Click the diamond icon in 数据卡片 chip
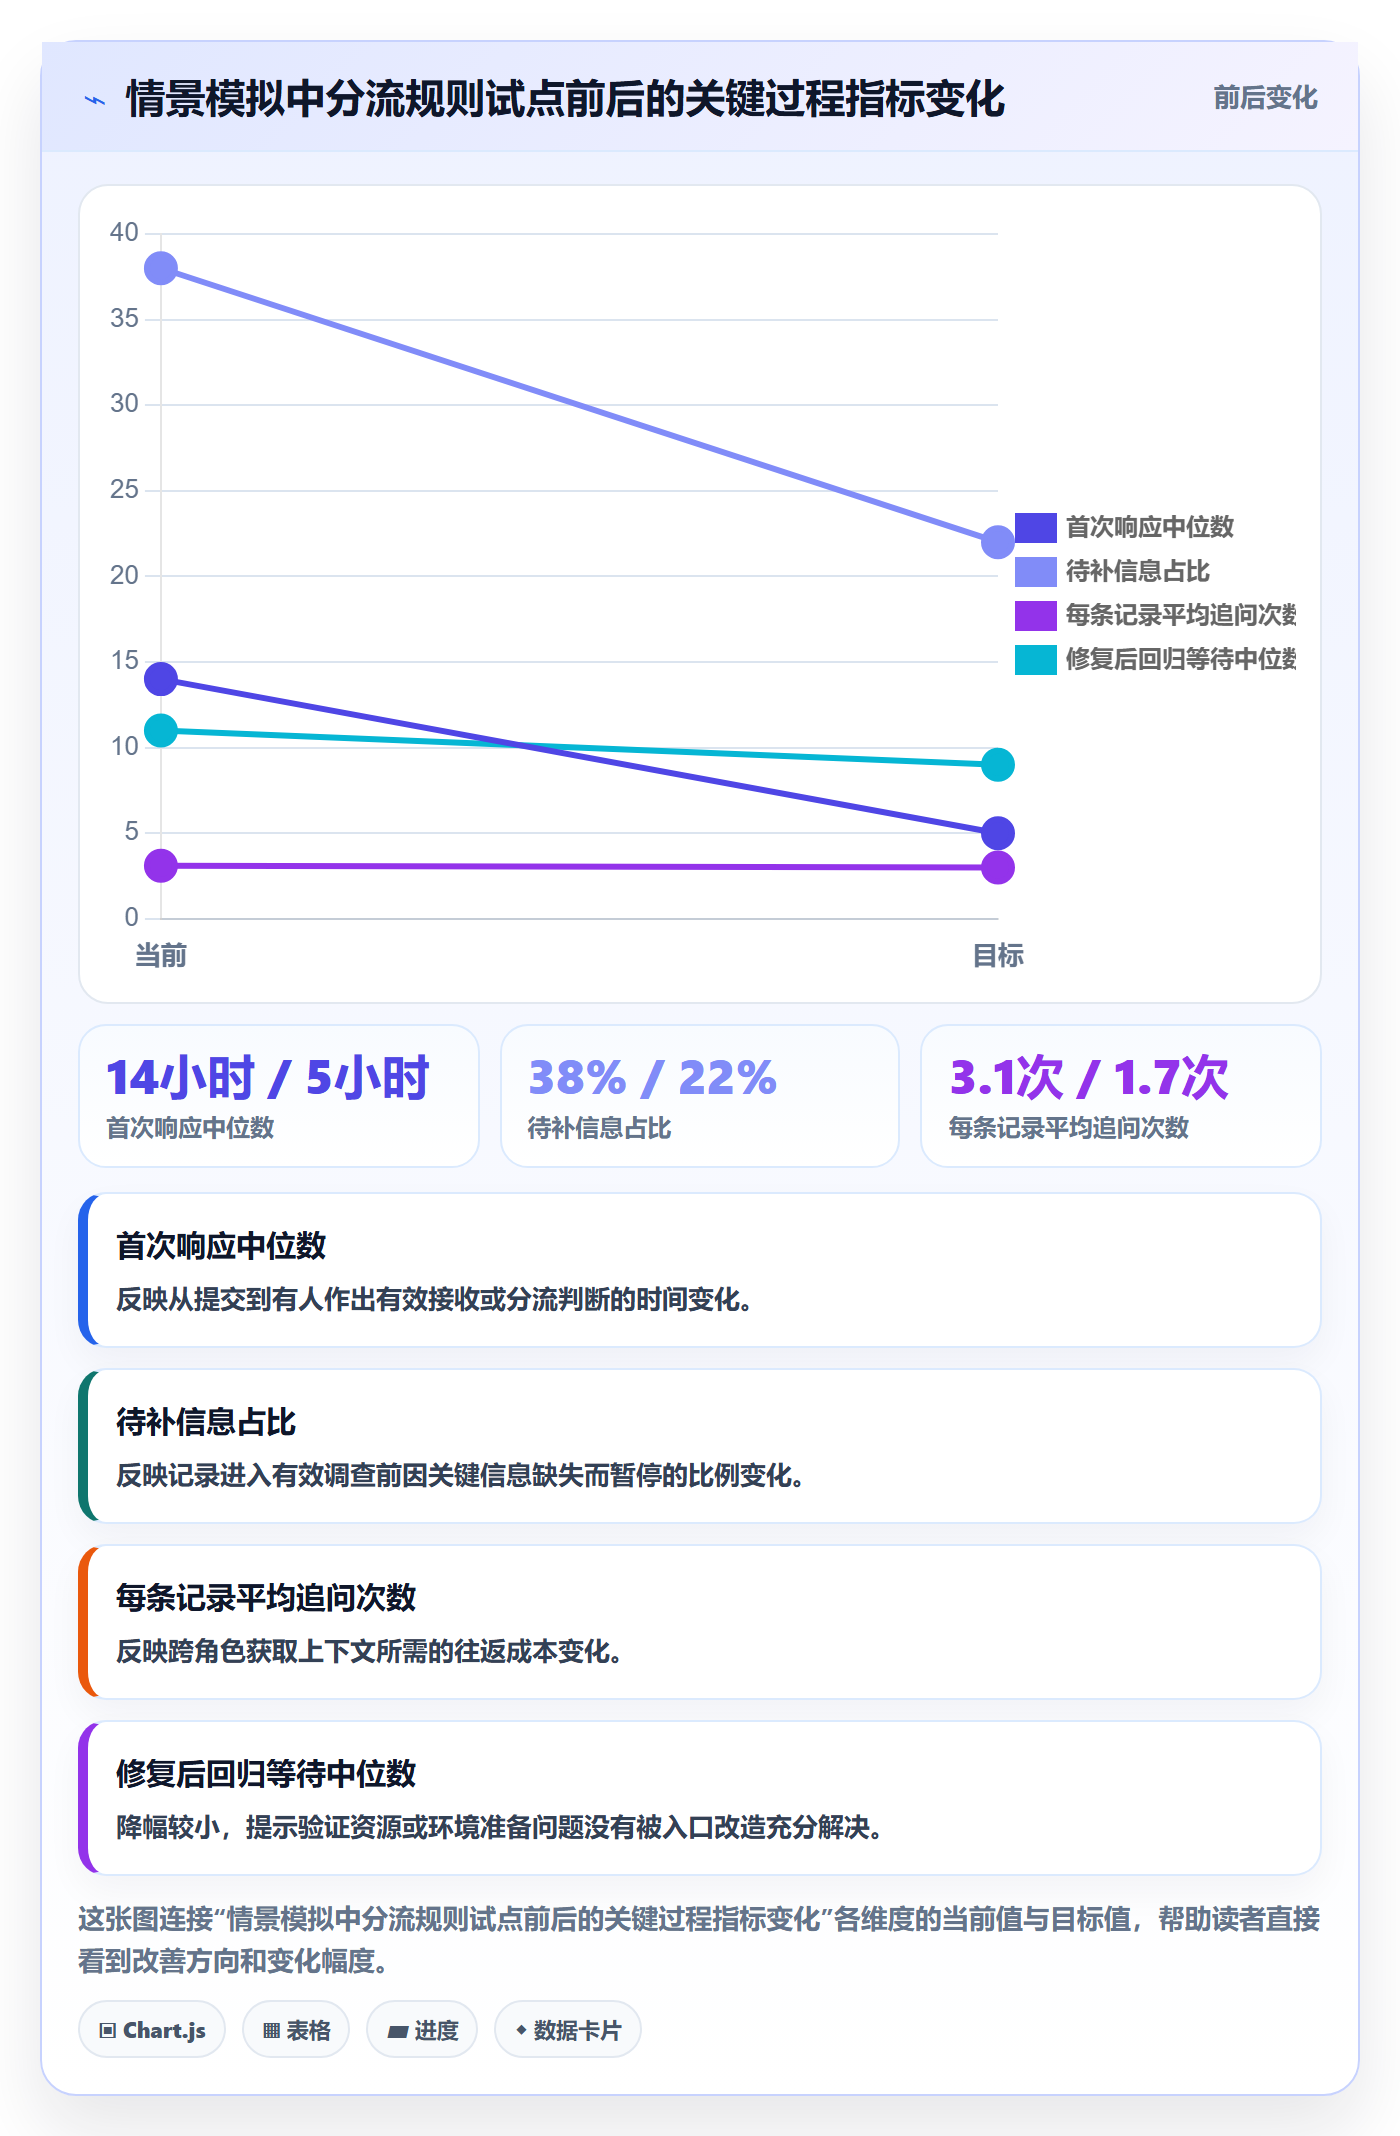Image resolution: width=1400 pixels, height=2136 pixels. pyautogui.click(x=521, y=2030)
